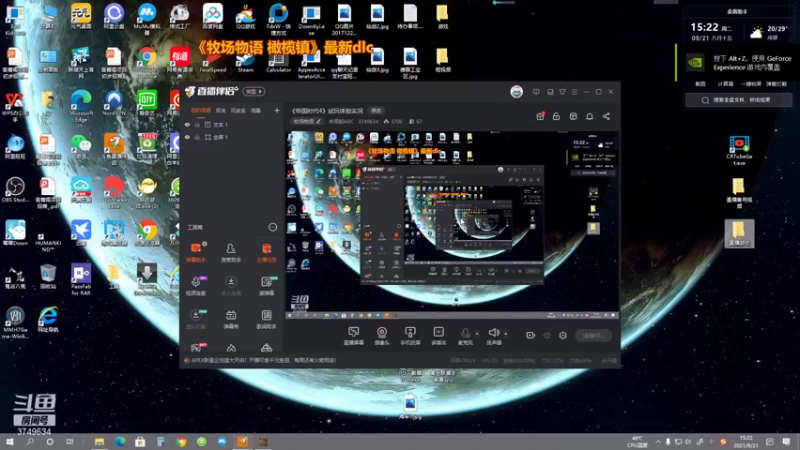Mute the 扬声器 speaker
Viewport: 800px width, 450px height.
click(493, 336)
